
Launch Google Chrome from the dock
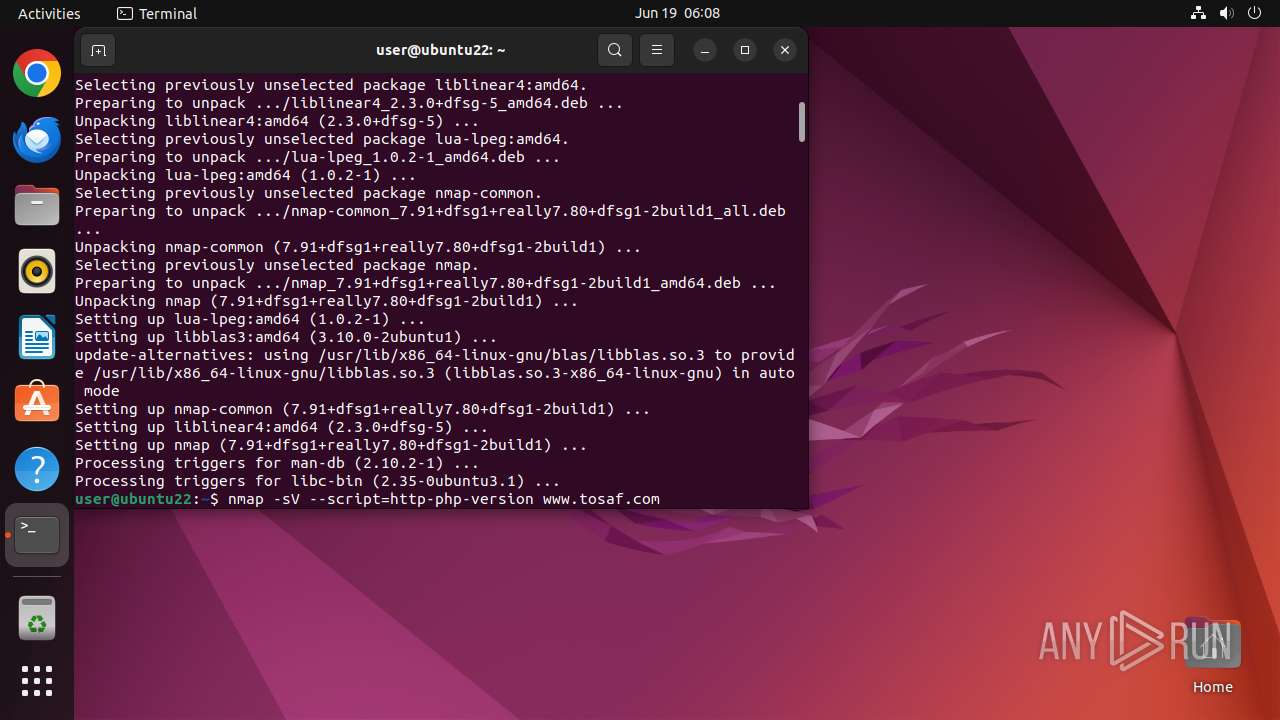click(x=37, y=73)
